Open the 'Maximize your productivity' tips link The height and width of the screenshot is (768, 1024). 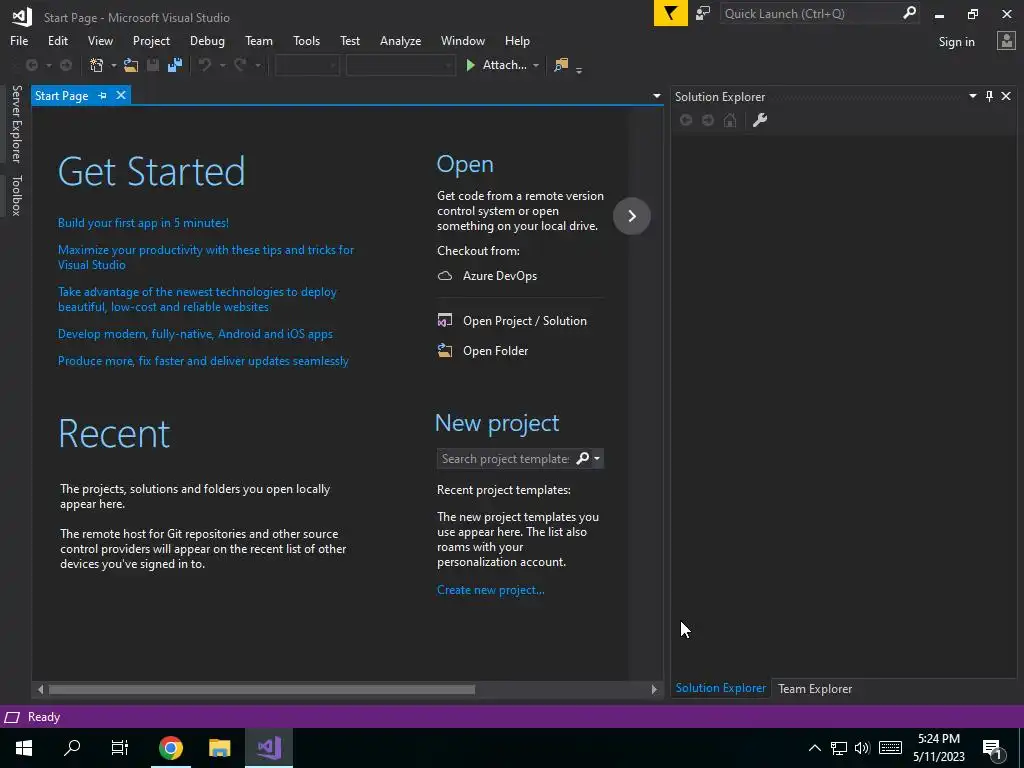tap(206, 257)
